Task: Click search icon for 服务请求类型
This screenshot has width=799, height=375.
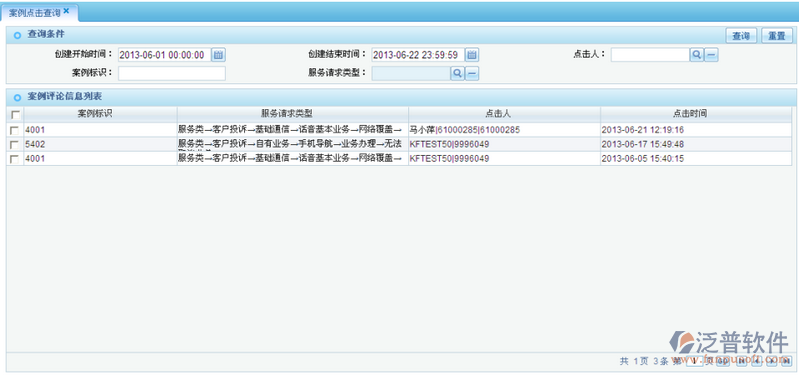Action: (x=457, y=73)
